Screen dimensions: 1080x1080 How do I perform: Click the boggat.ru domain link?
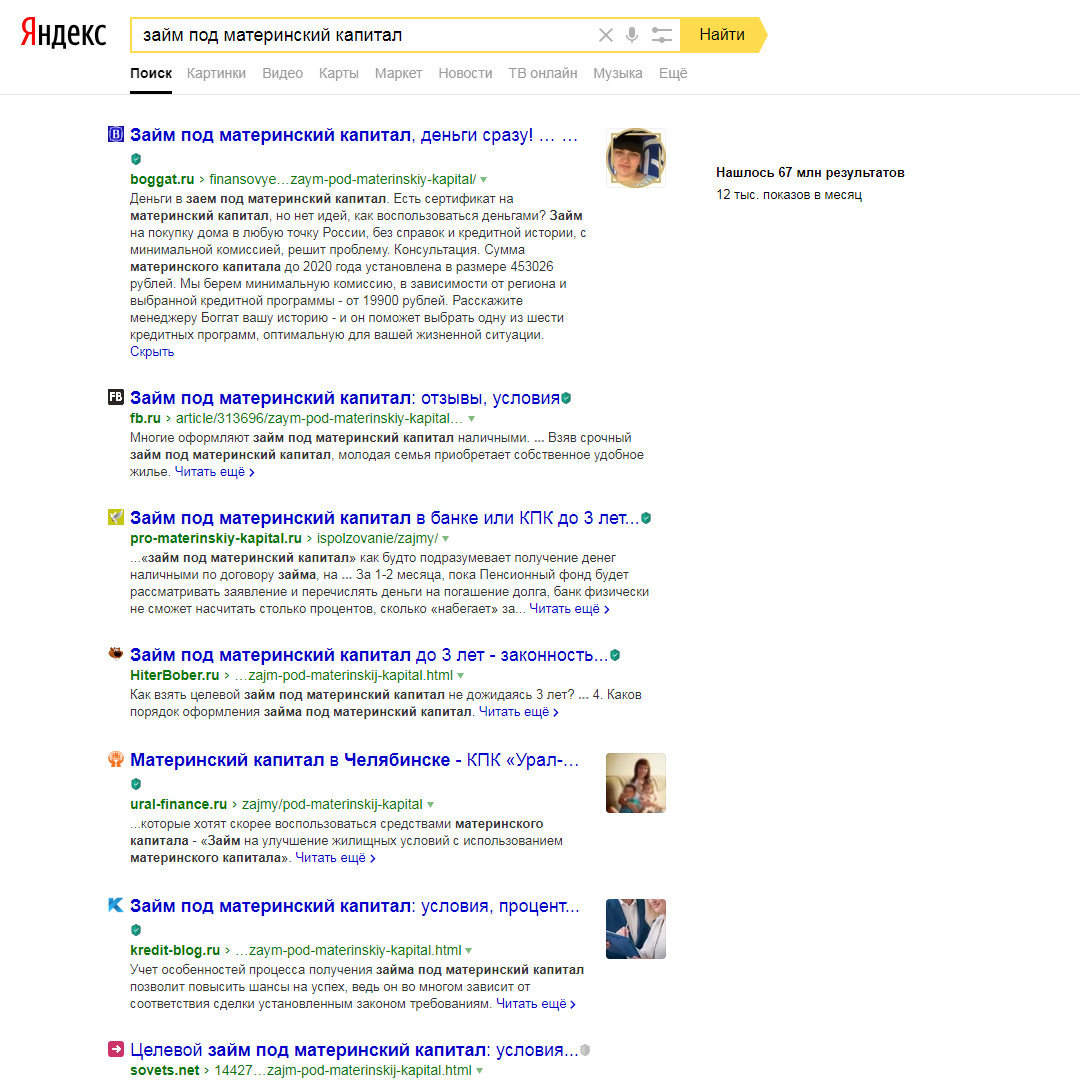tap(162, 180)
